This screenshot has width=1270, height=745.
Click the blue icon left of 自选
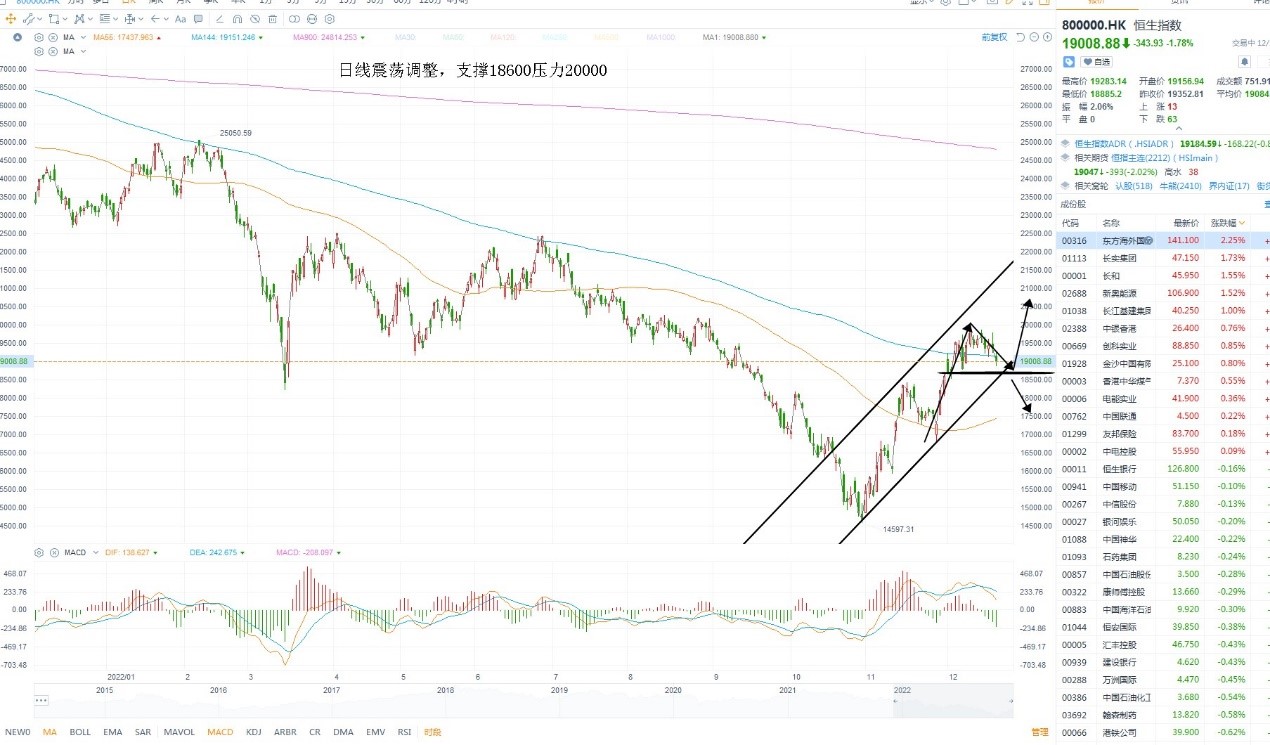(1069, 62)
